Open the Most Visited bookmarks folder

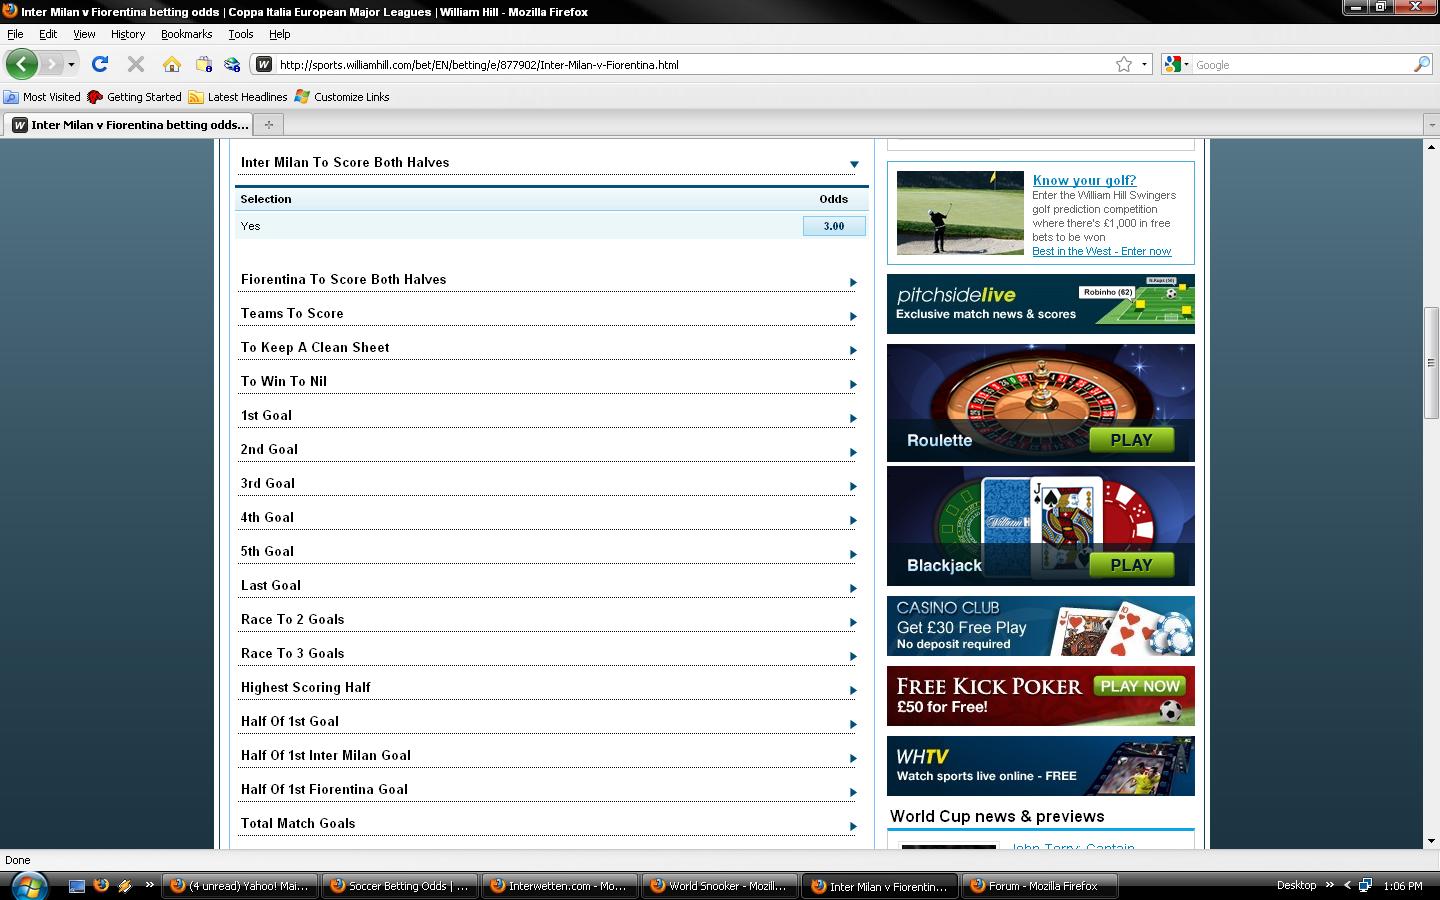42,97
